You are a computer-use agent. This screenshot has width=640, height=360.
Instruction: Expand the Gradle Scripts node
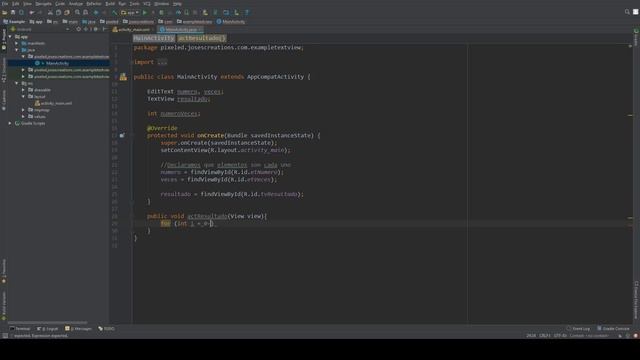point(10,123)
